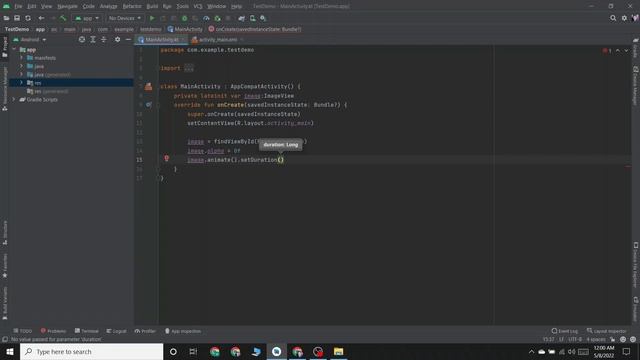Open IDE settings gear at top right
Screen dimensions: 640x360
(x=624, y=18)
